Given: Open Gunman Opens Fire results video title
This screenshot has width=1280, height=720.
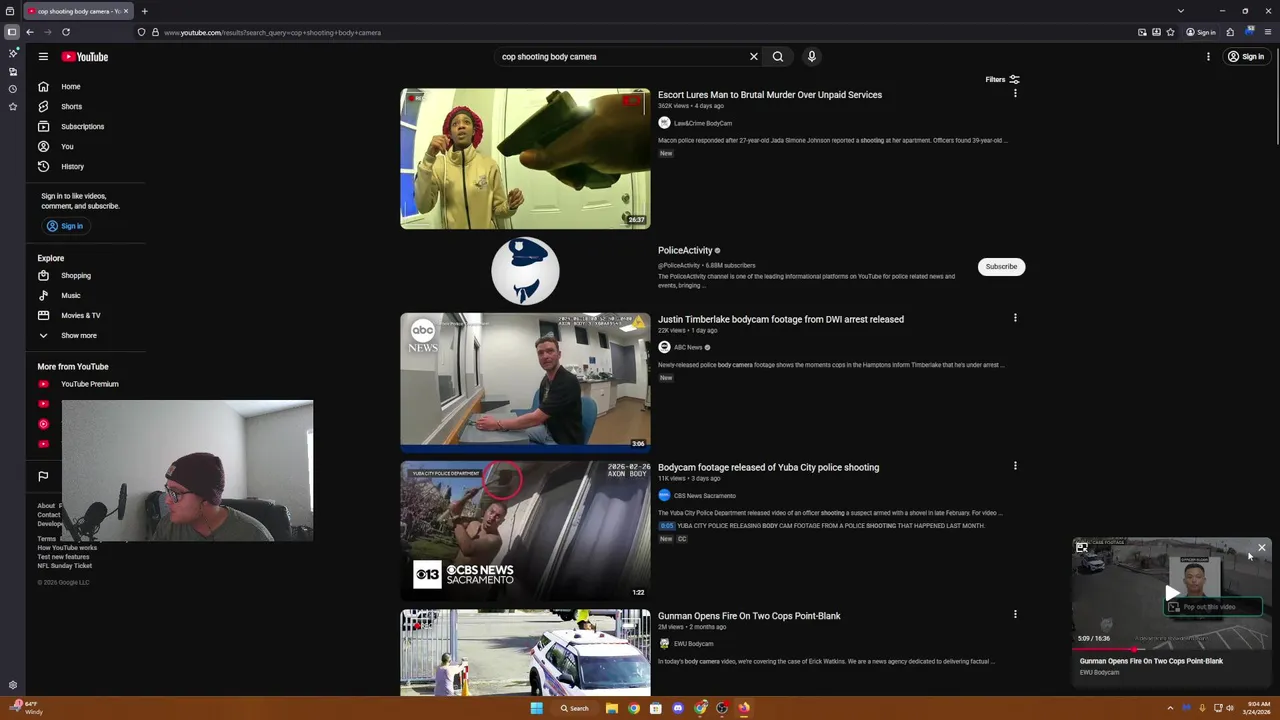Looking at the screenshot, I should (749, 616).
